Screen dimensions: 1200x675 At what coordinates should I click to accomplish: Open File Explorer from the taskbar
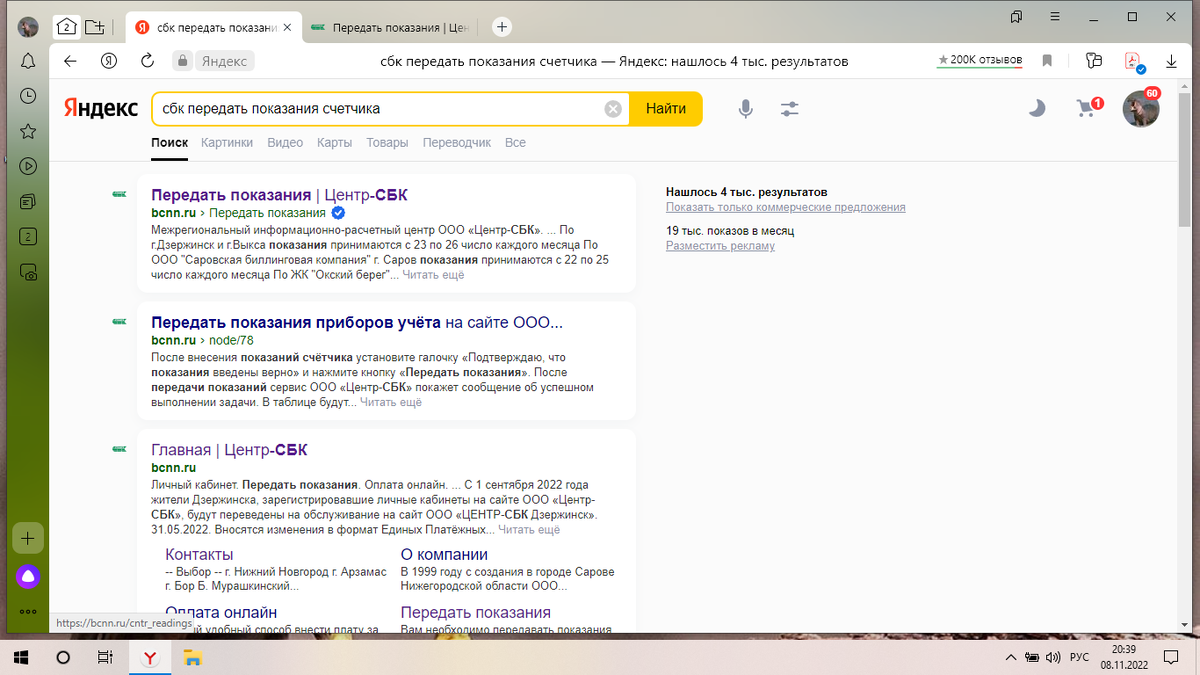[x=191, y=658]
